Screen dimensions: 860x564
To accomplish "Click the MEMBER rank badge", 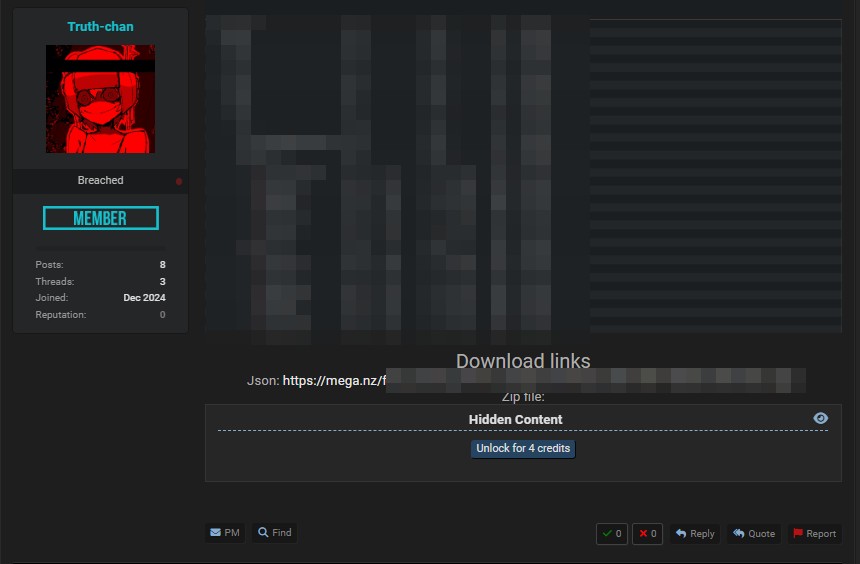I will coord(100,218).
